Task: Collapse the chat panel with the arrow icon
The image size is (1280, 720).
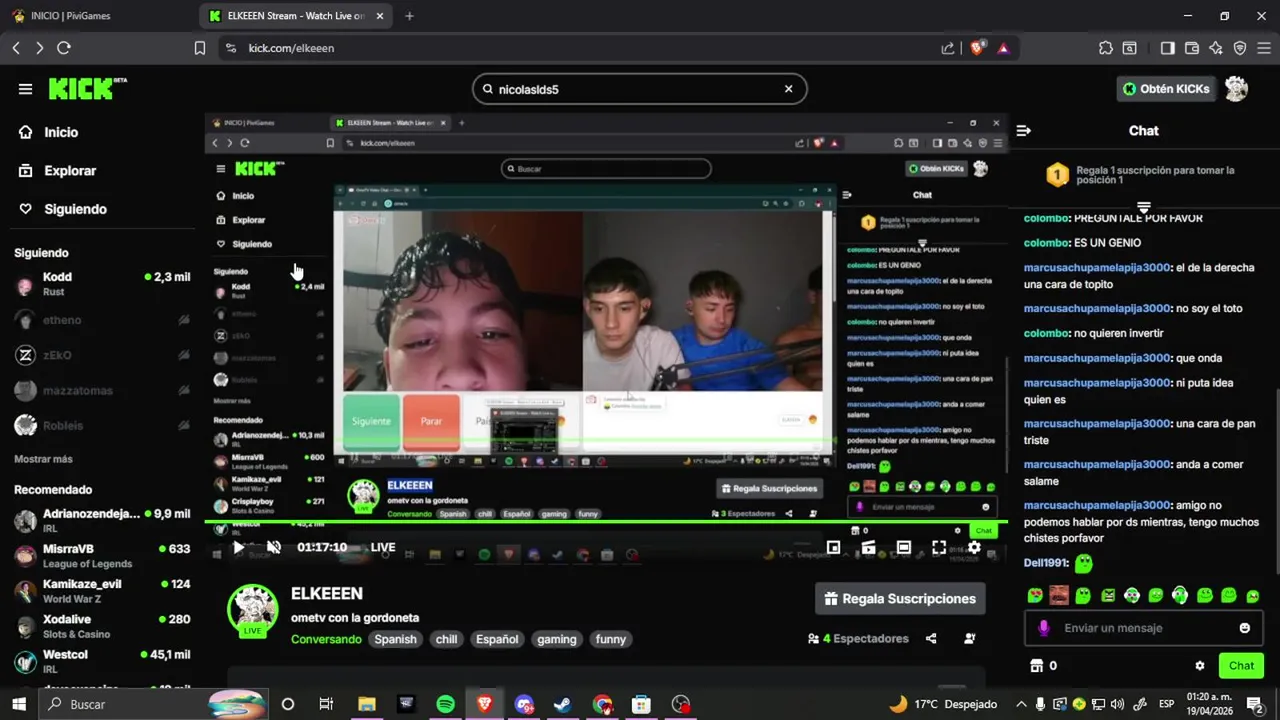Action: (1023, 131)
